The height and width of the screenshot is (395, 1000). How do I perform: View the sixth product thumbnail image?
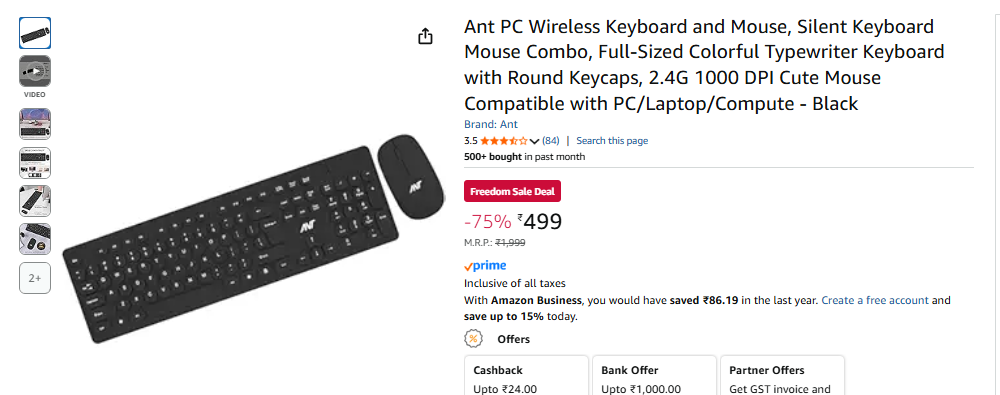[35, 239]
